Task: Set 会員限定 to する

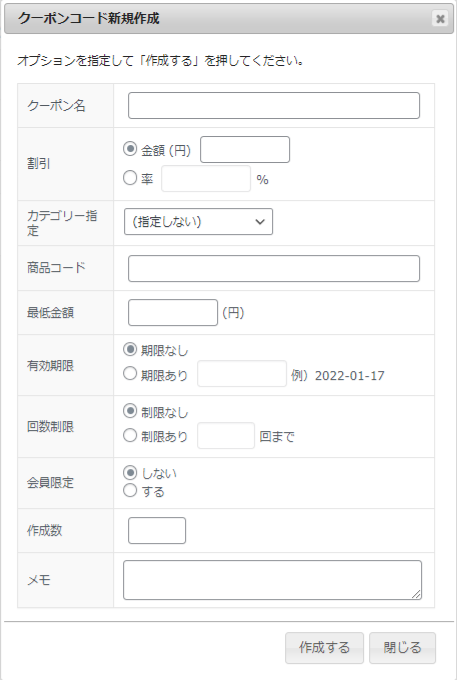Action: tap(130, 490)
